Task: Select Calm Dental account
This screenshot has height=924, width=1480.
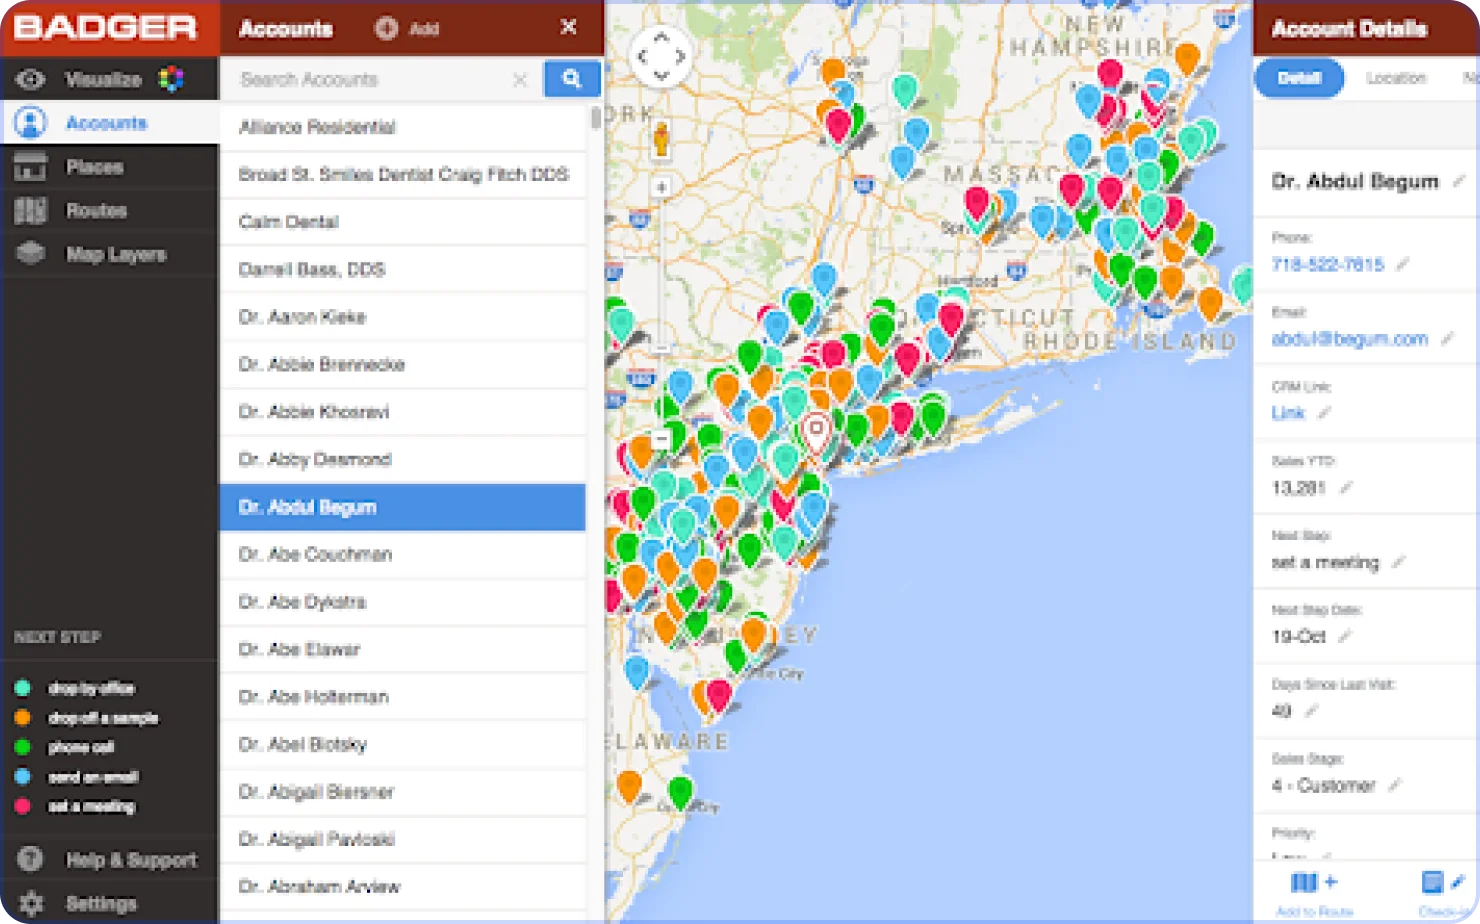Action: [402, 222]
